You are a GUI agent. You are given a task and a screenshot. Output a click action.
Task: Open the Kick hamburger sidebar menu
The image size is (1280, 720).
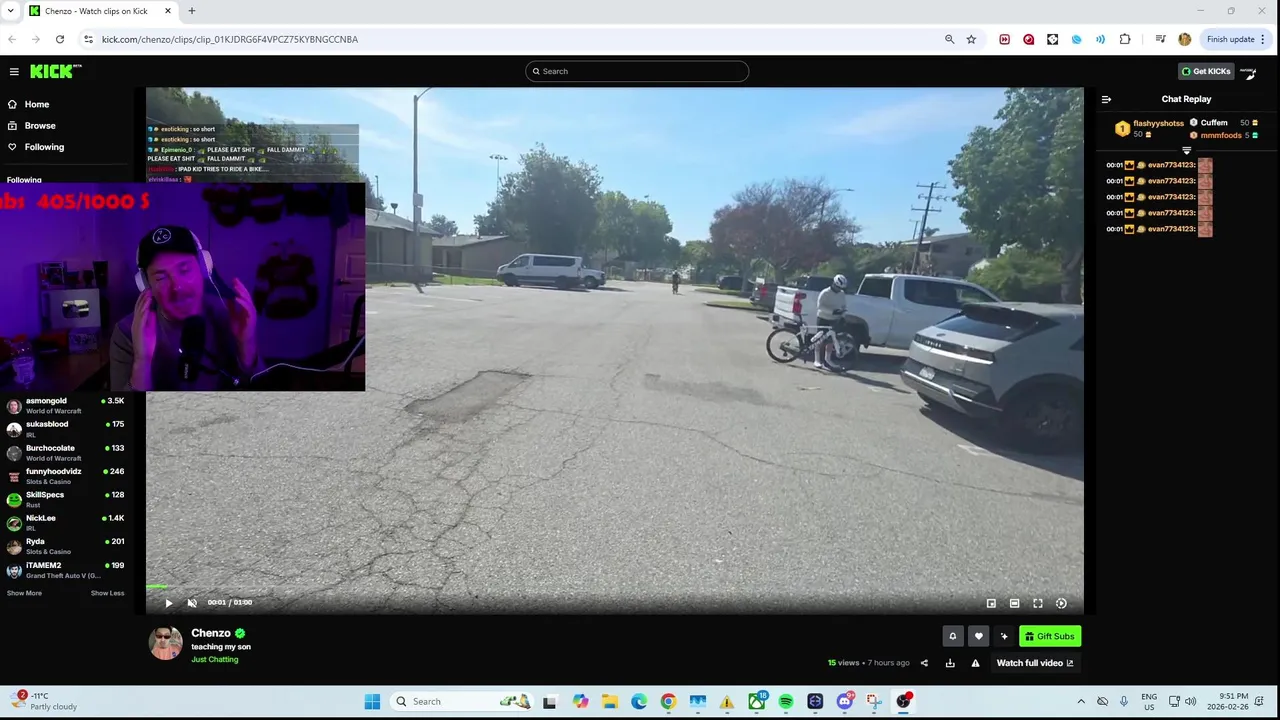pos(14,71)
